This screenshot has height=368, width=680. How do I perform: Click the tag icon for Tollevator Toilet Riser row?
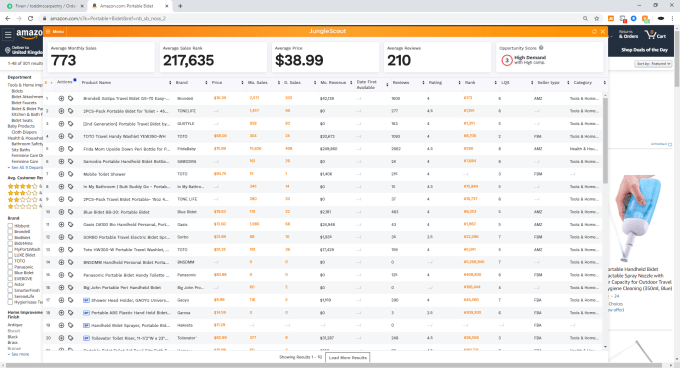tap(70, 338)
